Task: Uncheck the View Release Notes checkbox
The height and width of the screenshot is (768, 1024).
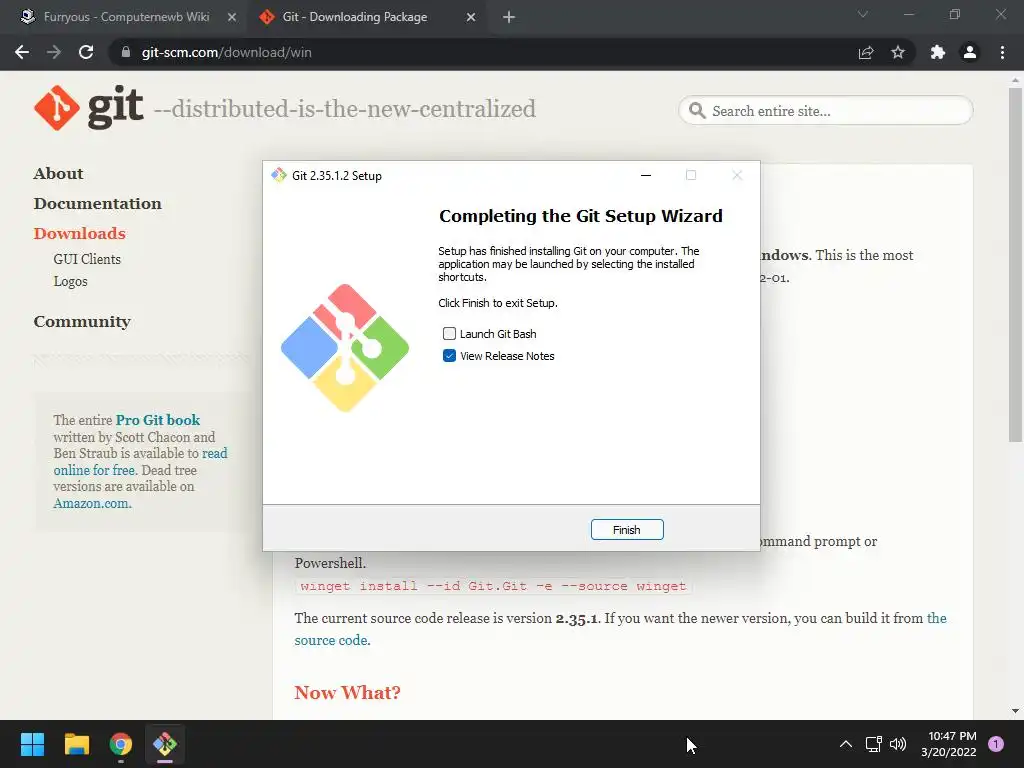Action: pos(449,356)
